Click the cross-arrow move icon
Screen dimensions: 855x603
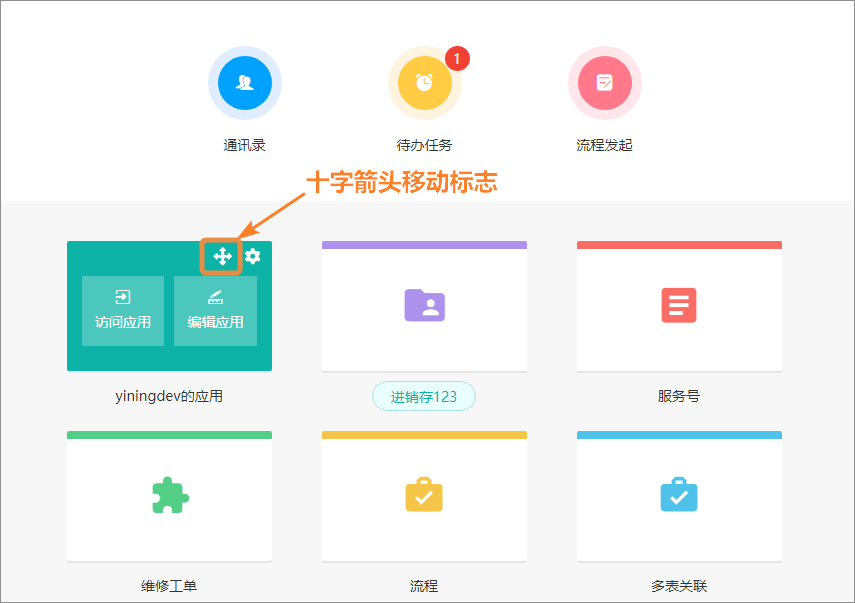click(x=222, y=256)
